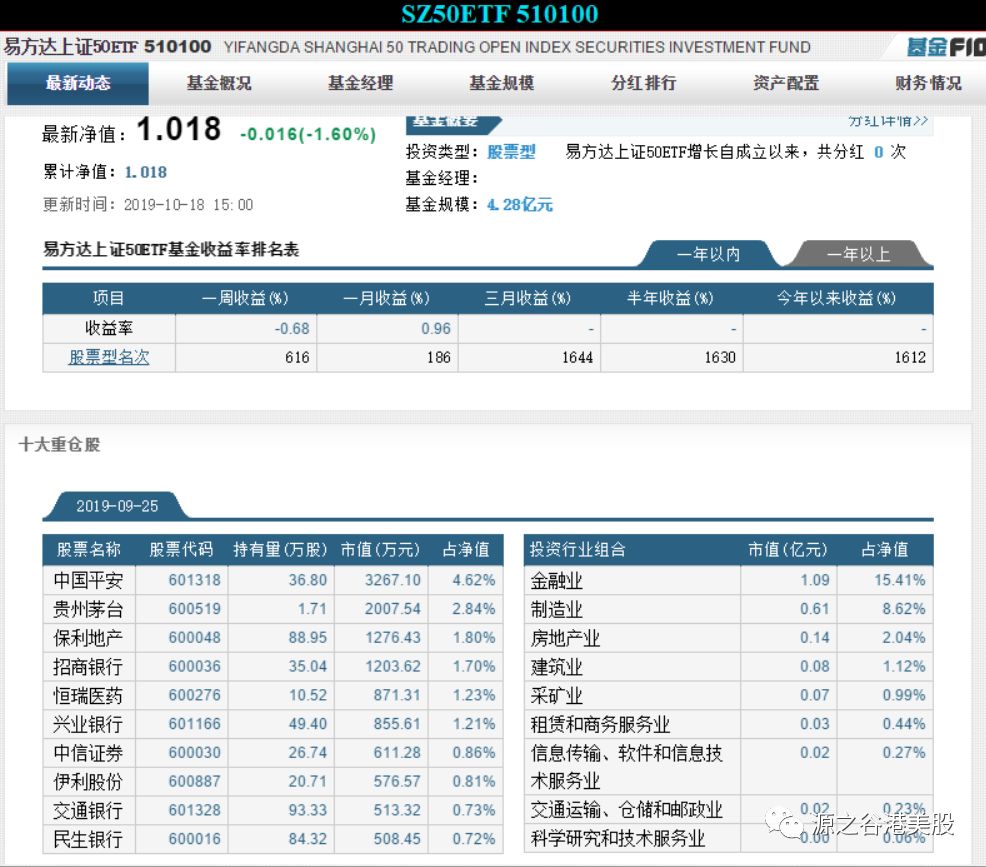Open the 最新动态 tab
Viewport: 986px width, 867px height.
(x=78, y=83)
